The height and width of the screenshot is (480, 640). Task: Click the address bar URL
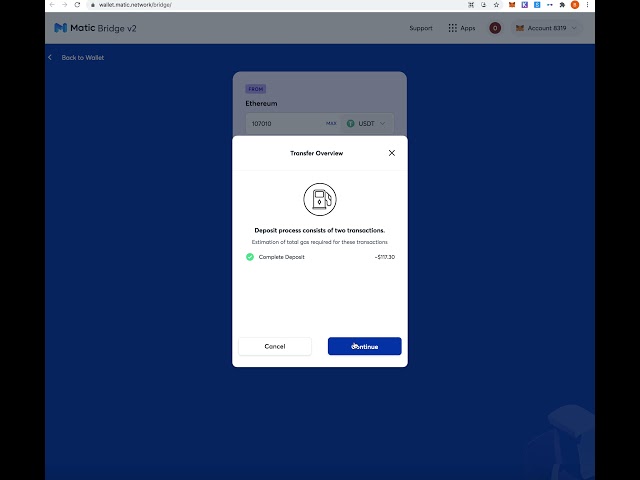pos(135,5)
